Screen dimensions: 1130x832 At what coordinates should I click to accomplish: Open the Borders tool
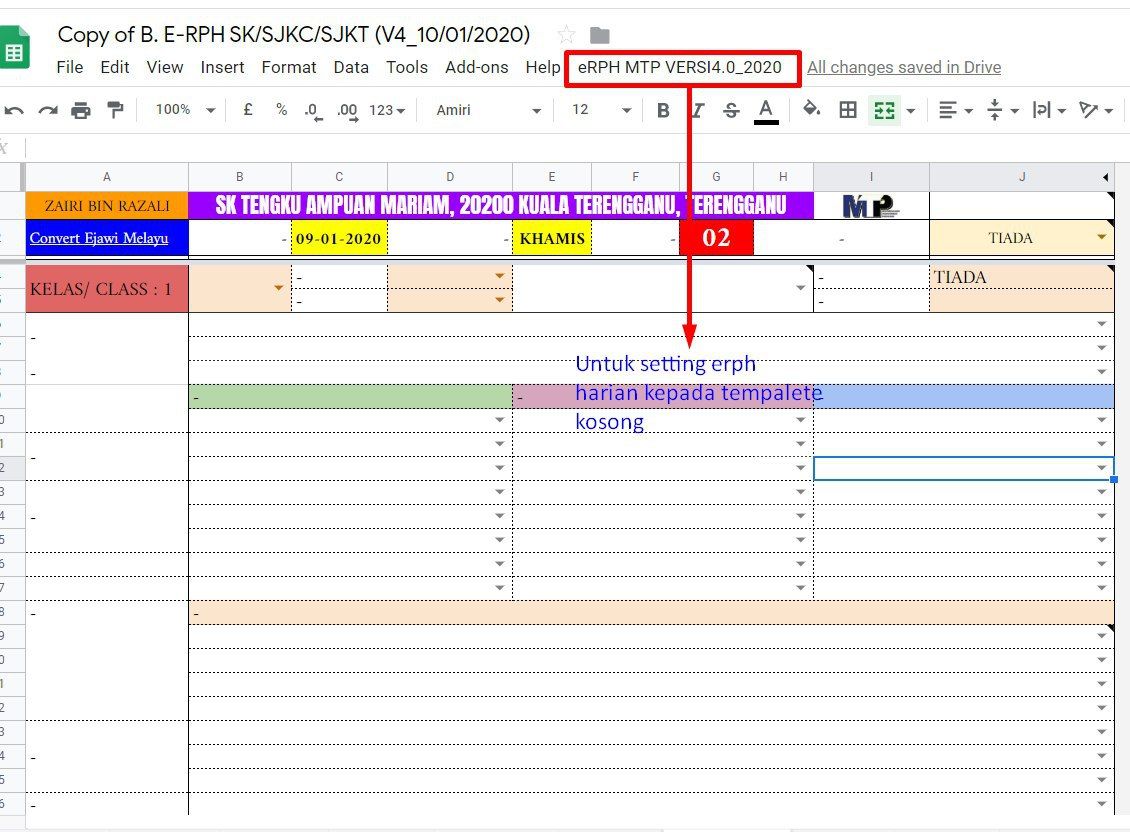(848, 110)
